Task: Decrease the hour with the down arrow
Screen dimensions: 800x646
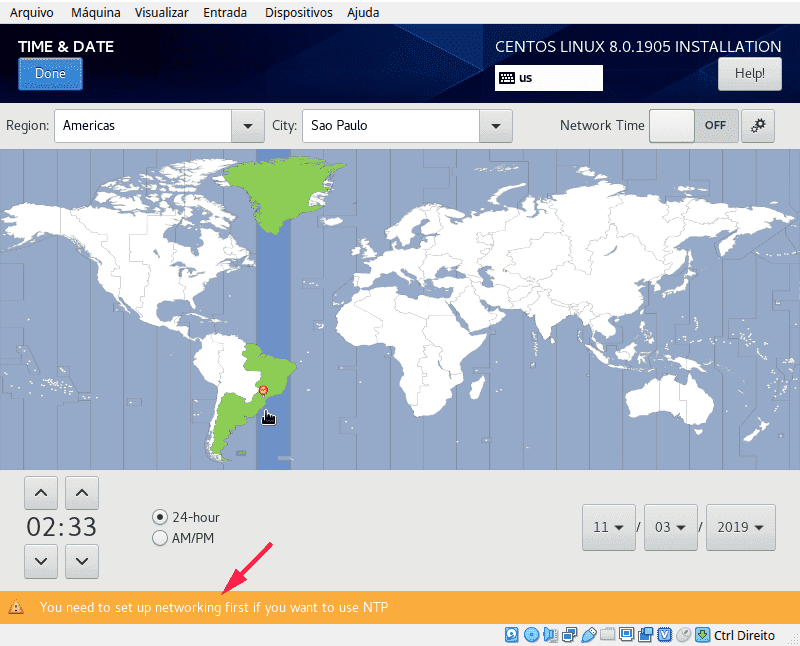Action: click(x=41, y=561)
